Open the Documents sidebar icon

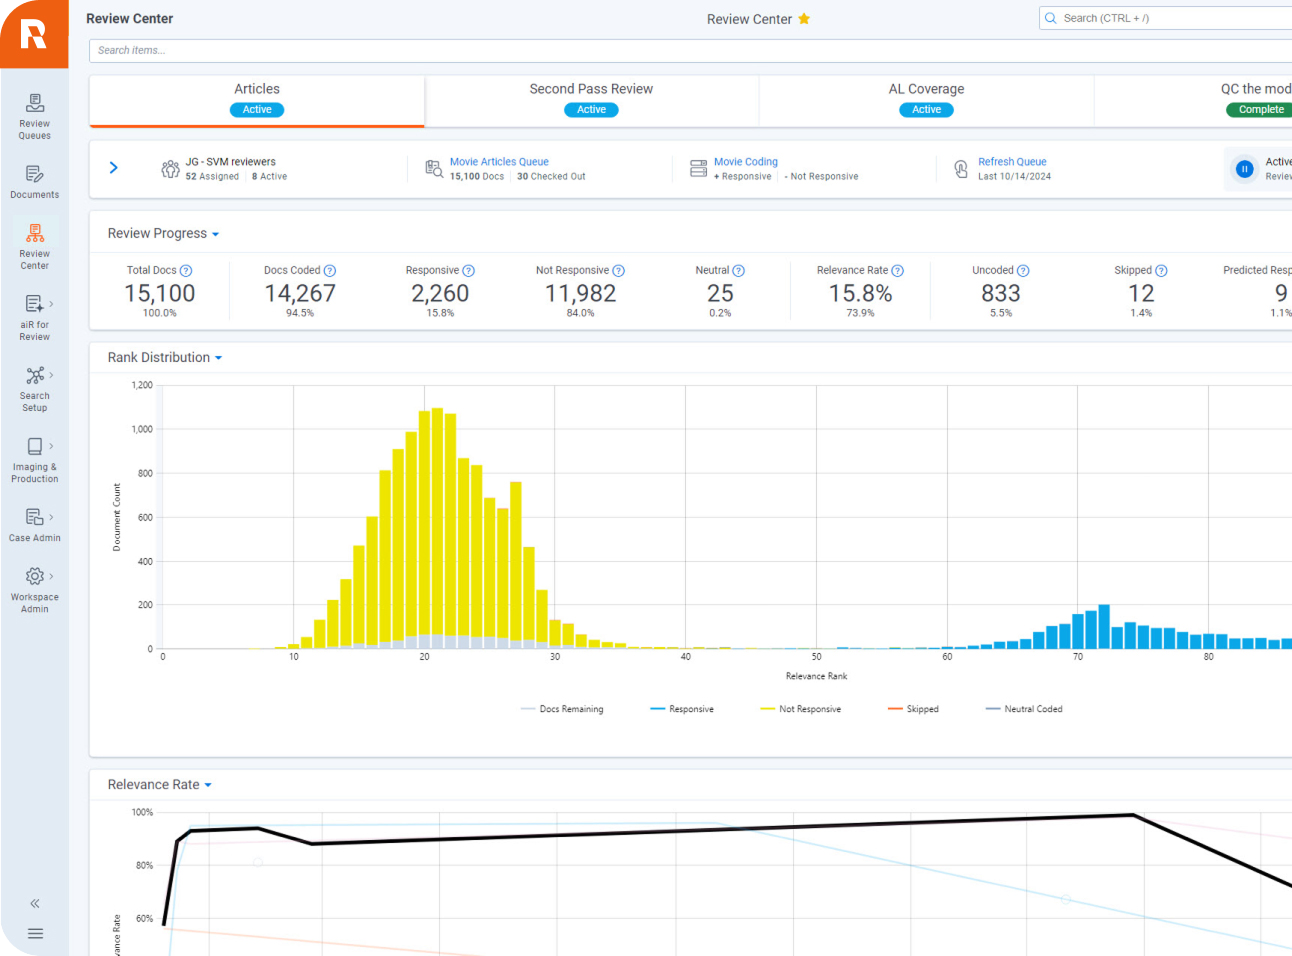click(x=35, y=181)
